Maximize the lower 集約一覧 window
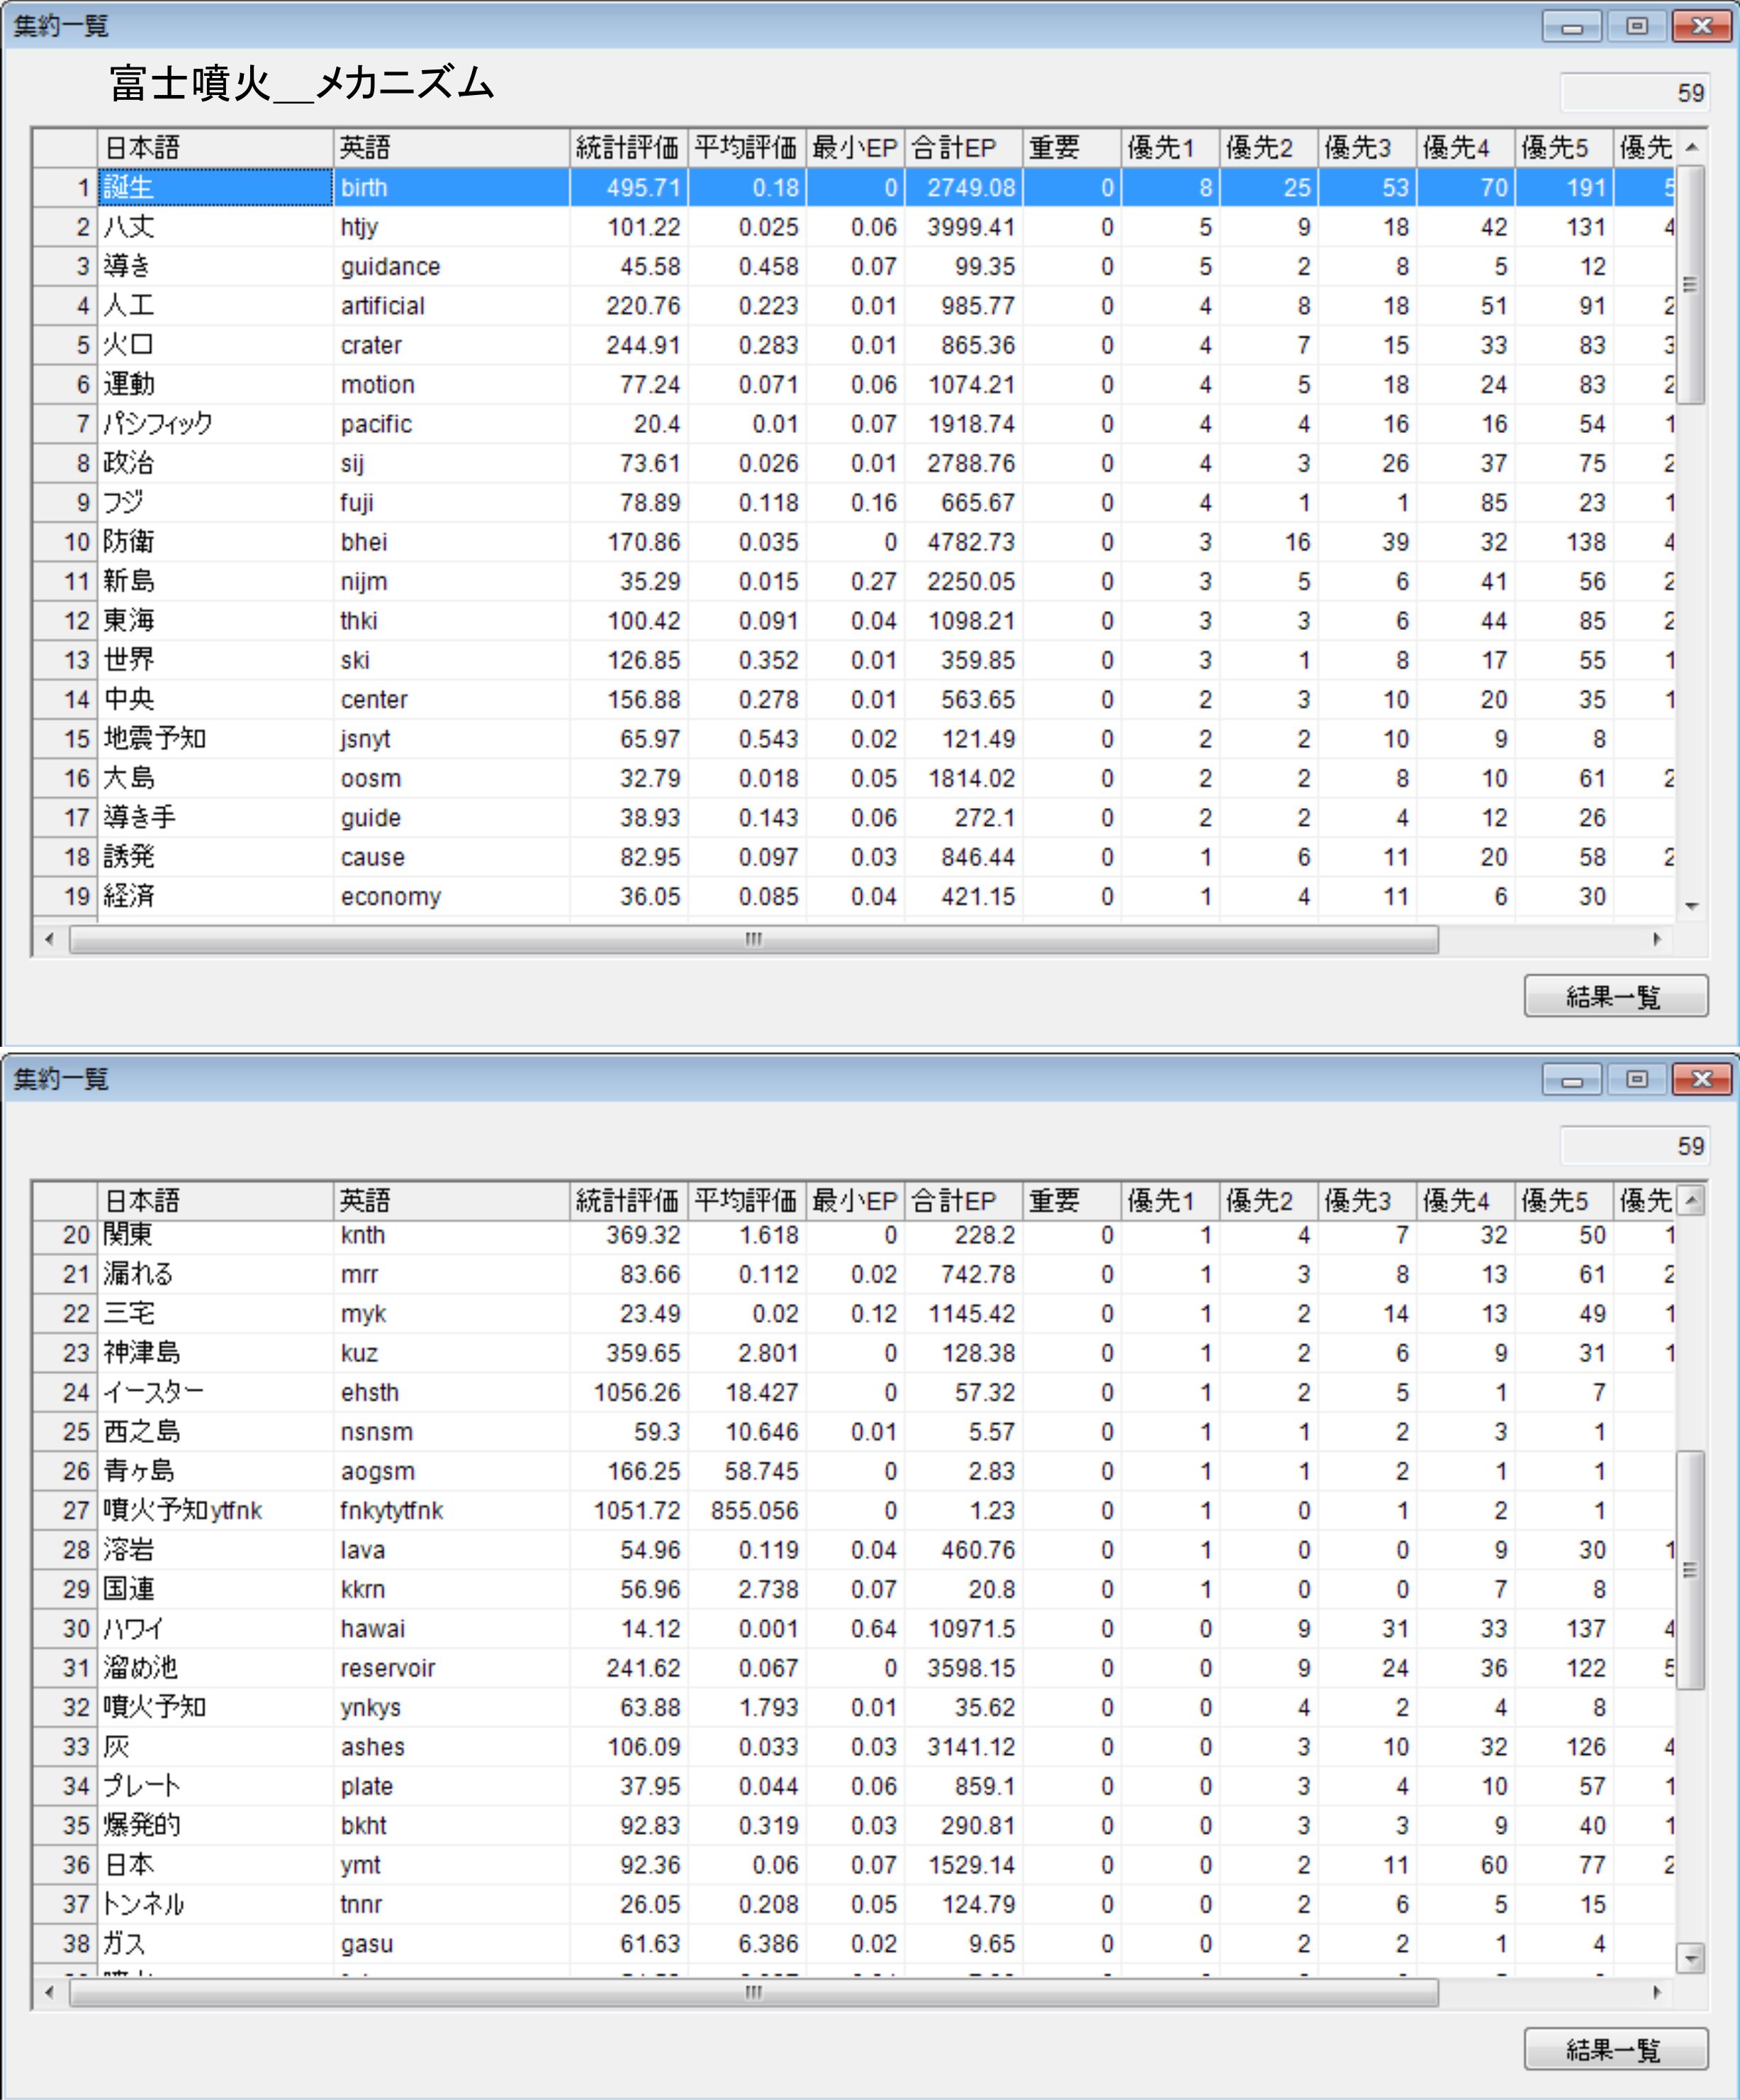 click(x=1636, y=1079)
